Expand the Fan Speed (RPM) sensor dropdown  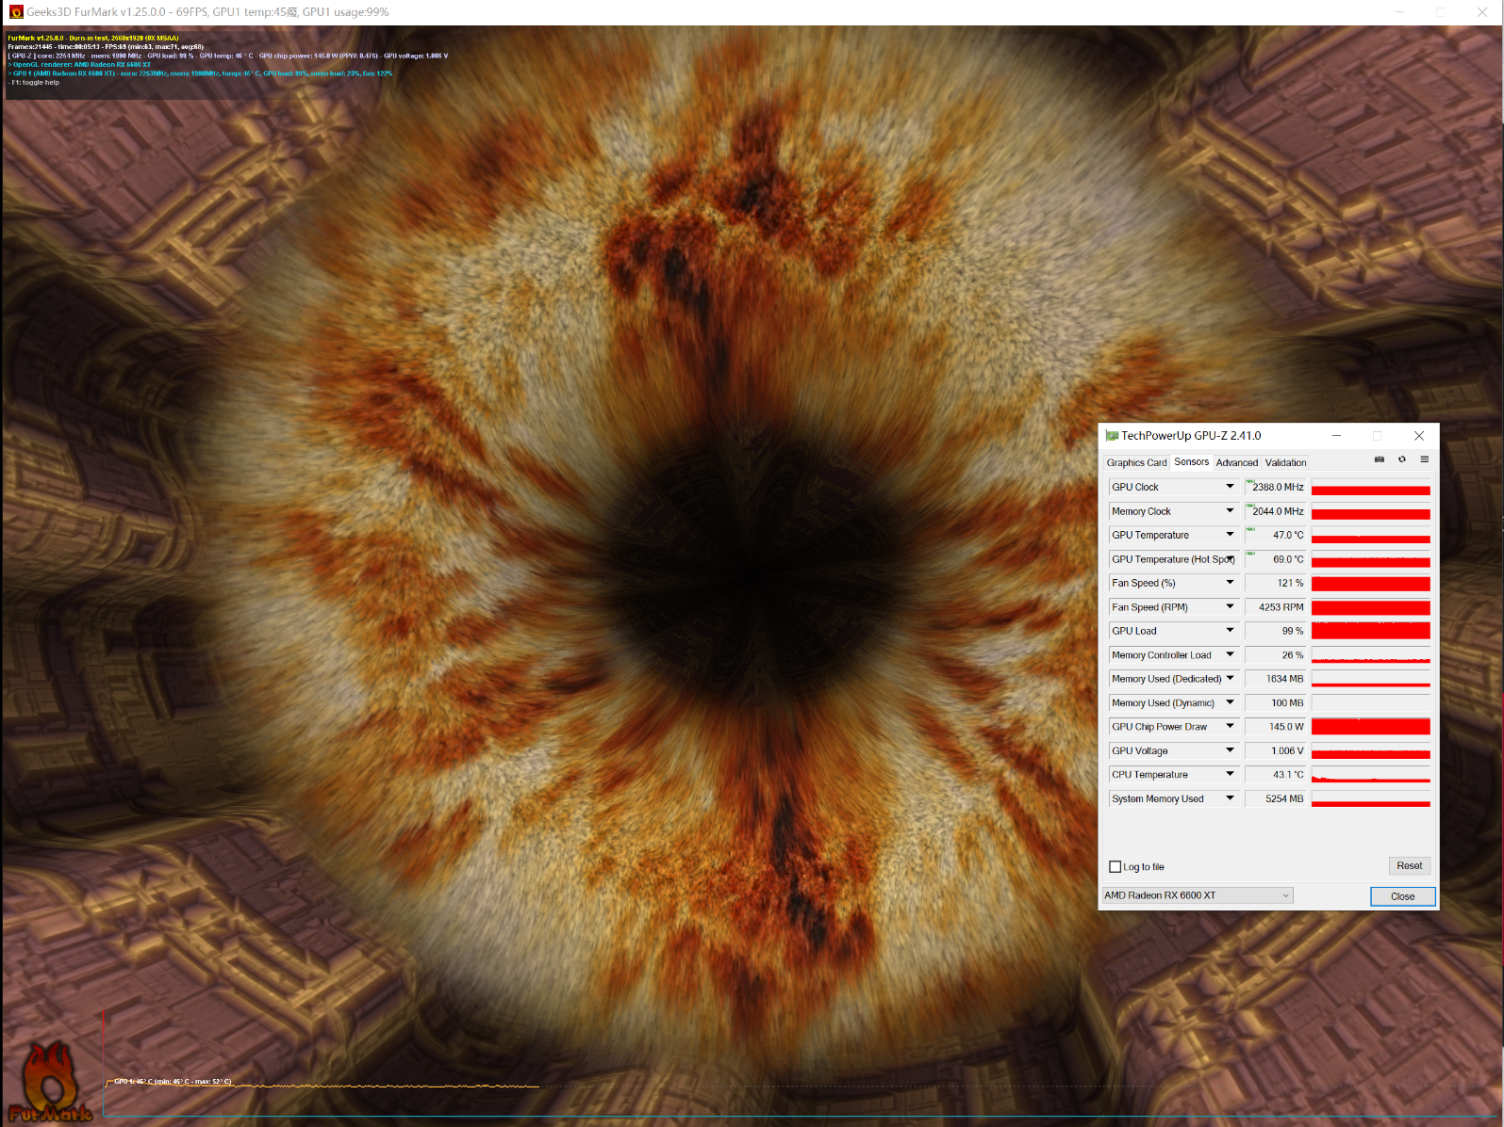[x=1230, y=607]
